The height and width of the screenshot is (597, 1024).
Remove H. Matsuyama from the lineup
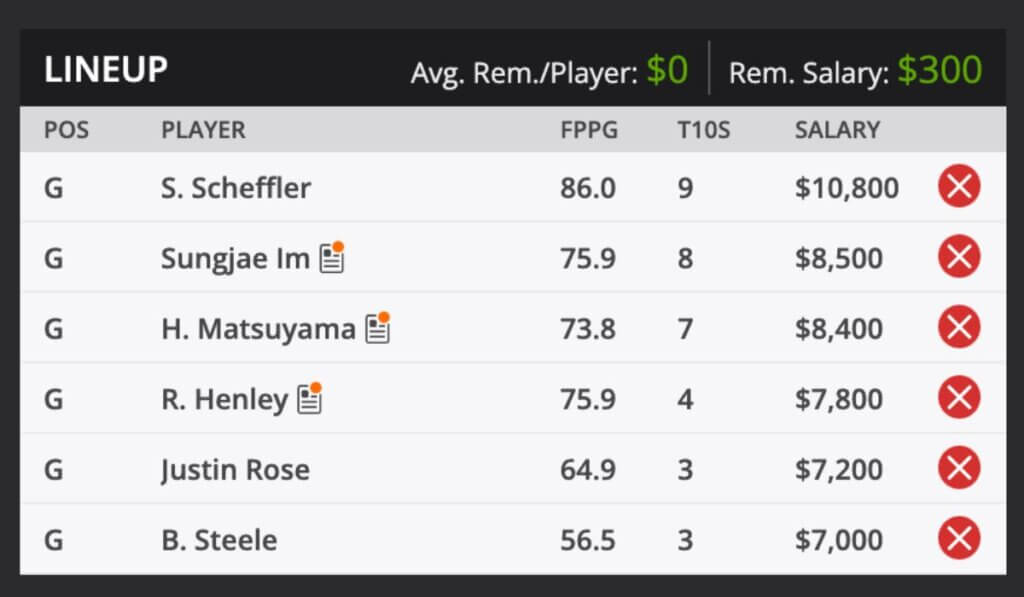[960, 328]
